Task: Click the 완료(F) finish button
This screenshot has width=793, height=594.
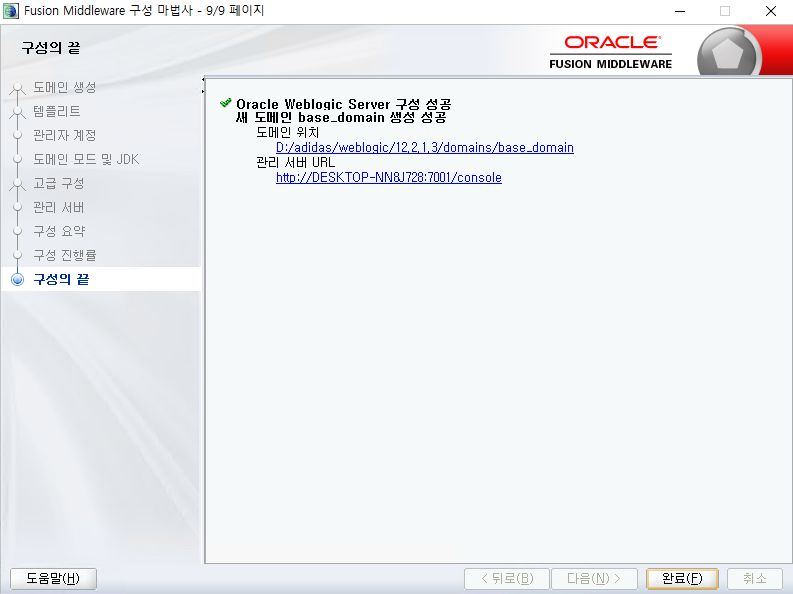Action: [682, 578]
